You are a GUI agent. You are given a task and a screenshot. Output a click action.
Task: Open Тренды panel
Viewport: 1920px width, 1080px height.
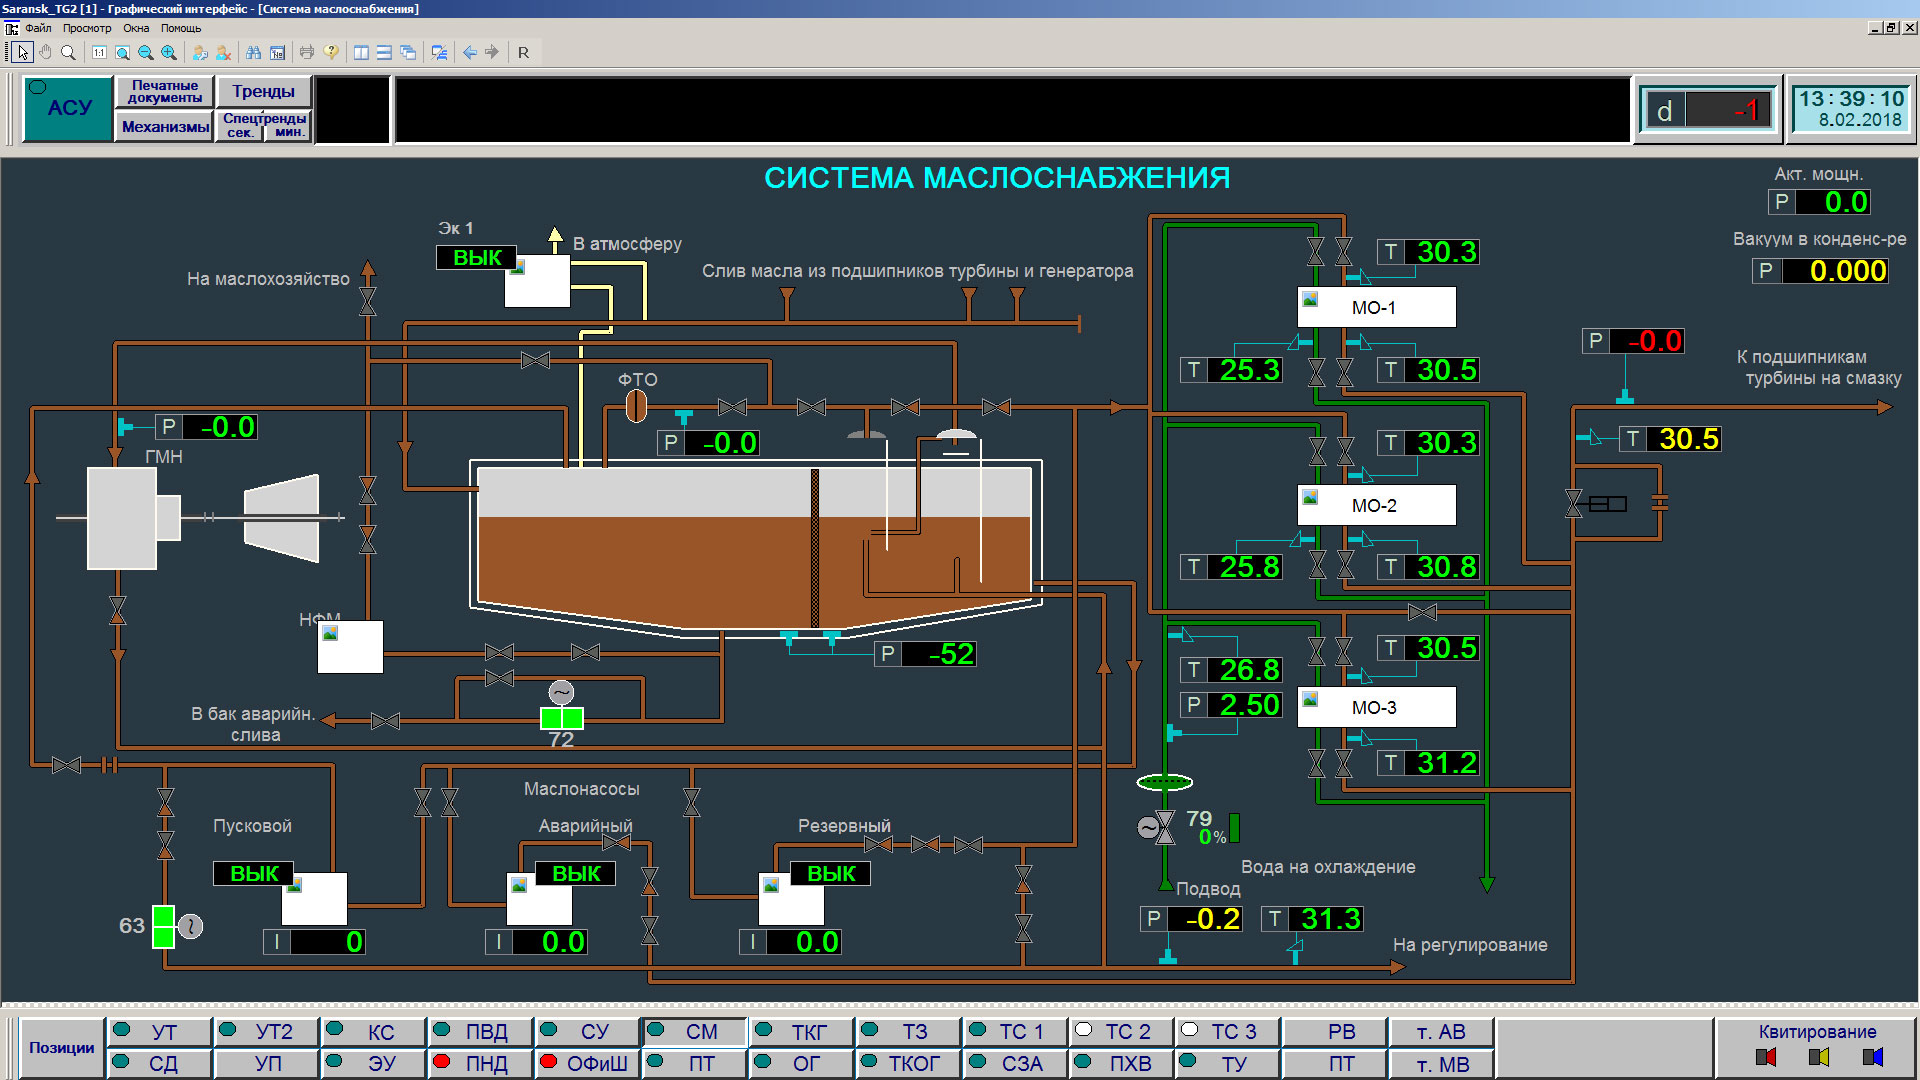pyautogui.click(x=264, y=92)
